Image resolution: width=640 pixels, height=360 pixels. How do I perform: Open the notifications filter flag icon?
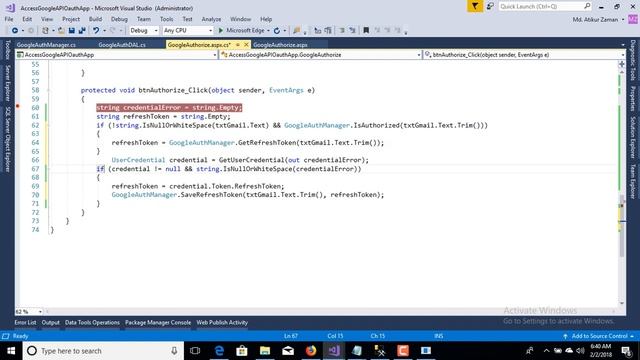(x=475, y=6)
